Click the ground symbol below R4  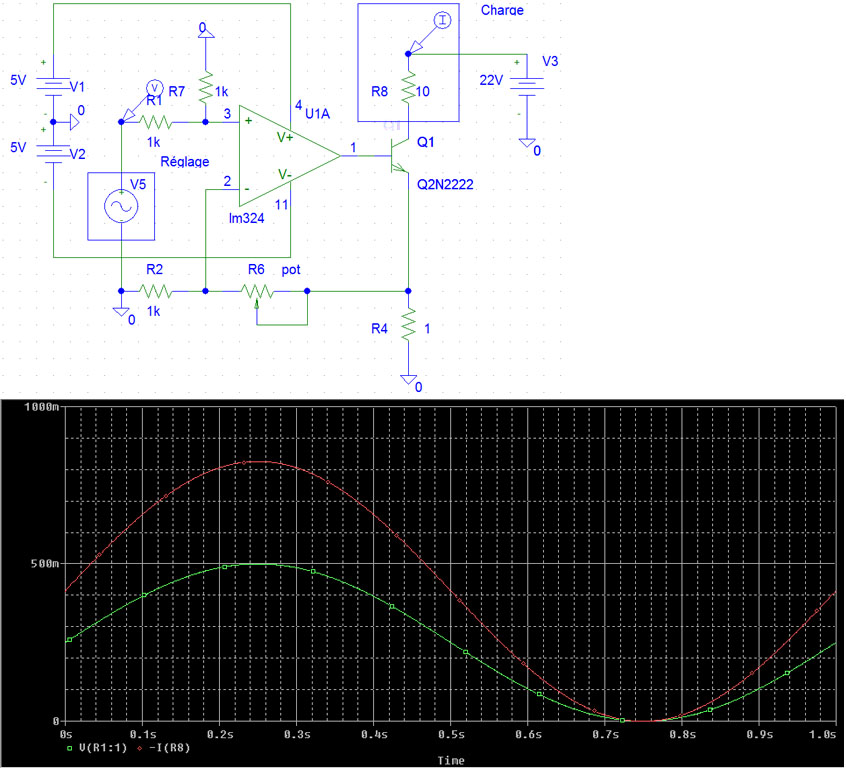tap(408, 379)
